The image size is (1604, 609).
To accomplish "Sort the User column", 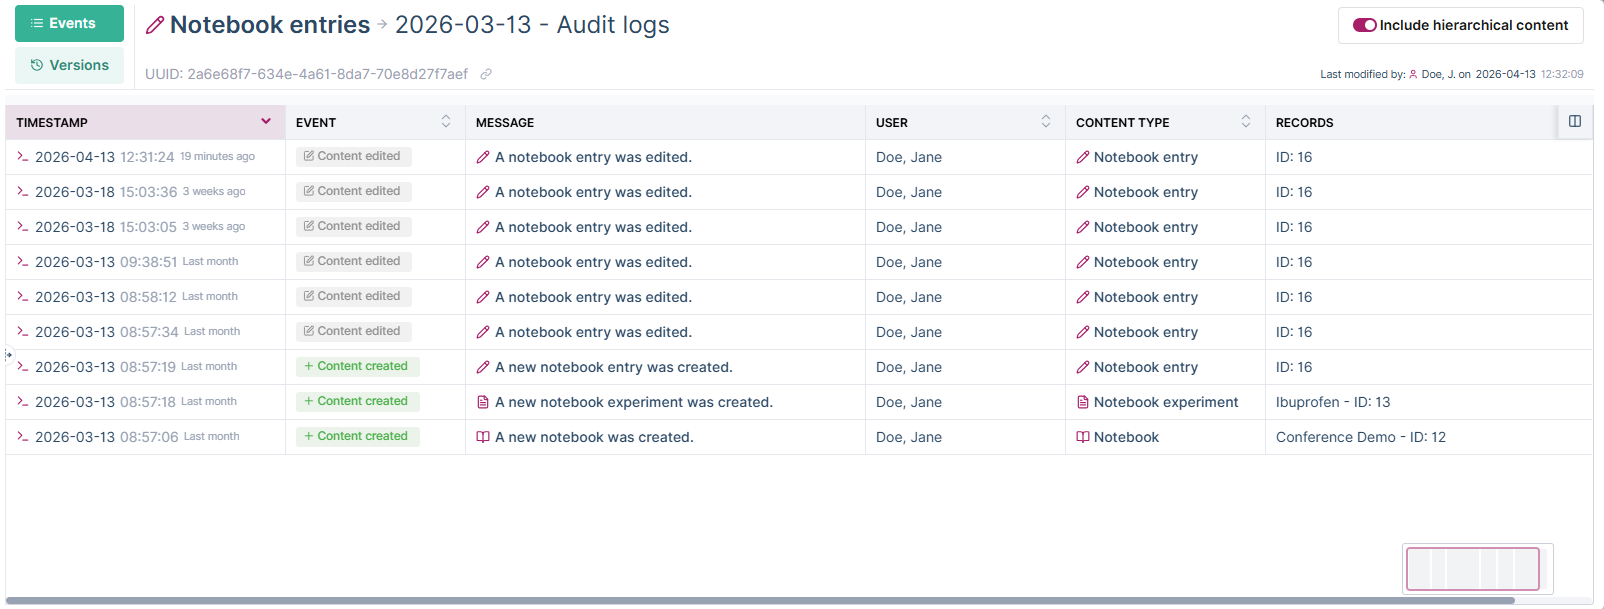I will click(1046, 122).
